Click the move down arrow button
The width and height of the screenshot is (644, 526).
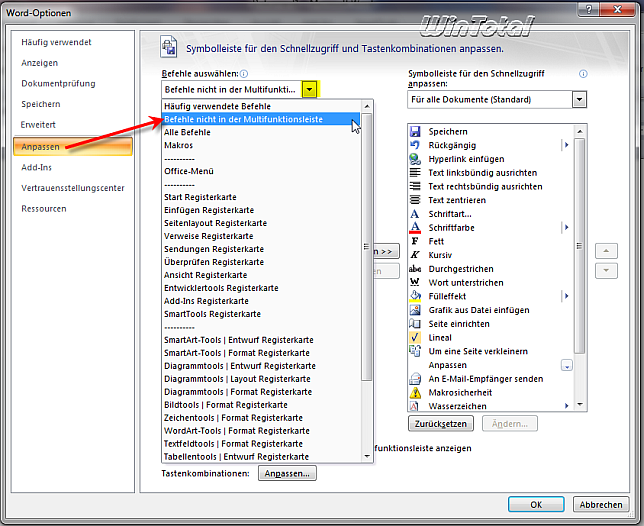606,271
